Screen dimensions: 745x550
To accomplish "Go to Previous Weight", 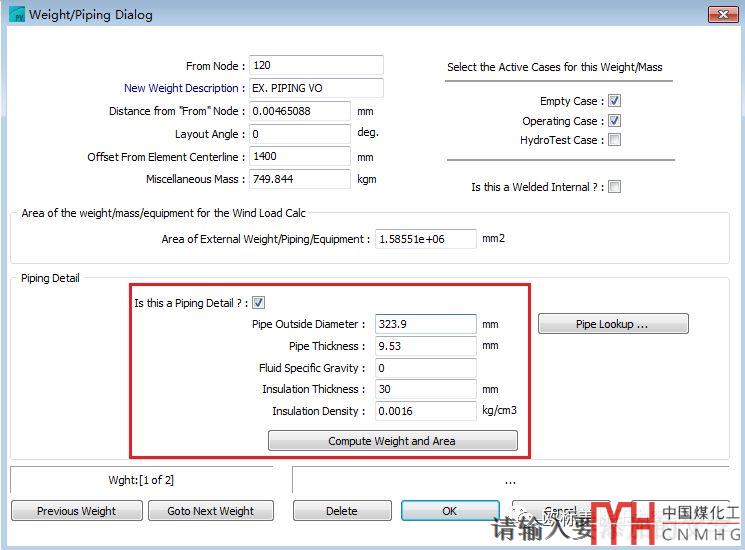I will (76, 511).
